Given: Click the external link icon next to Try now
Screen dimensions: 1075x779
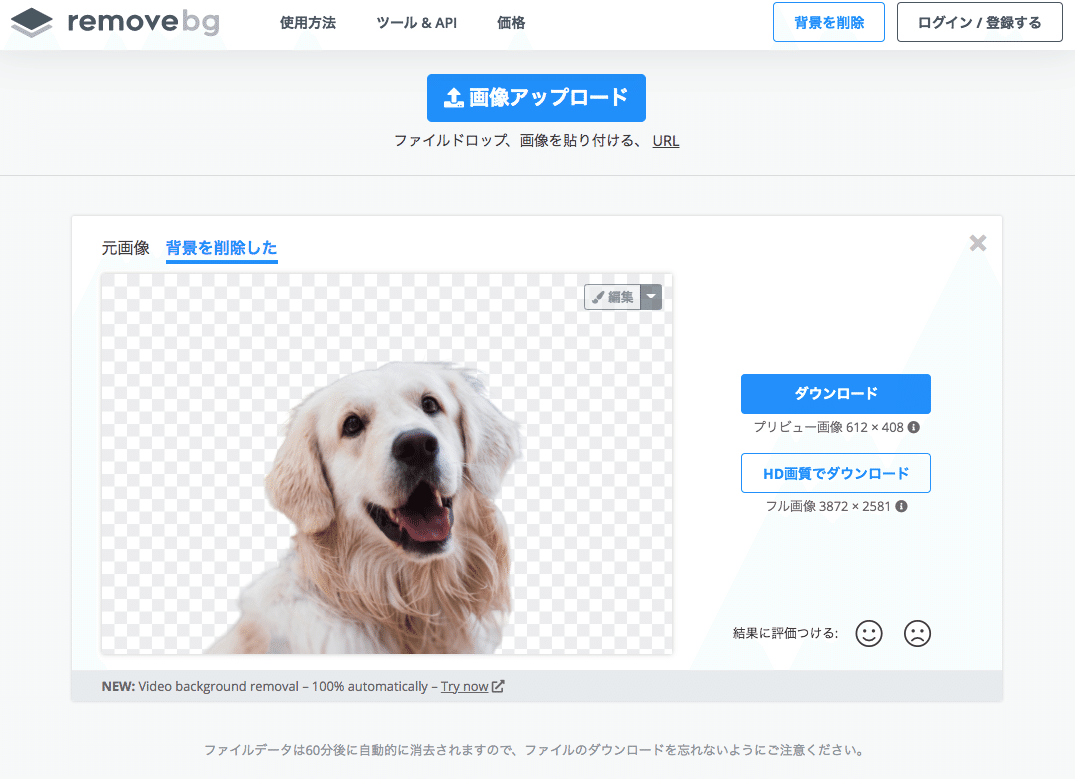Looking at the screenshot, I should pos(497,686).
